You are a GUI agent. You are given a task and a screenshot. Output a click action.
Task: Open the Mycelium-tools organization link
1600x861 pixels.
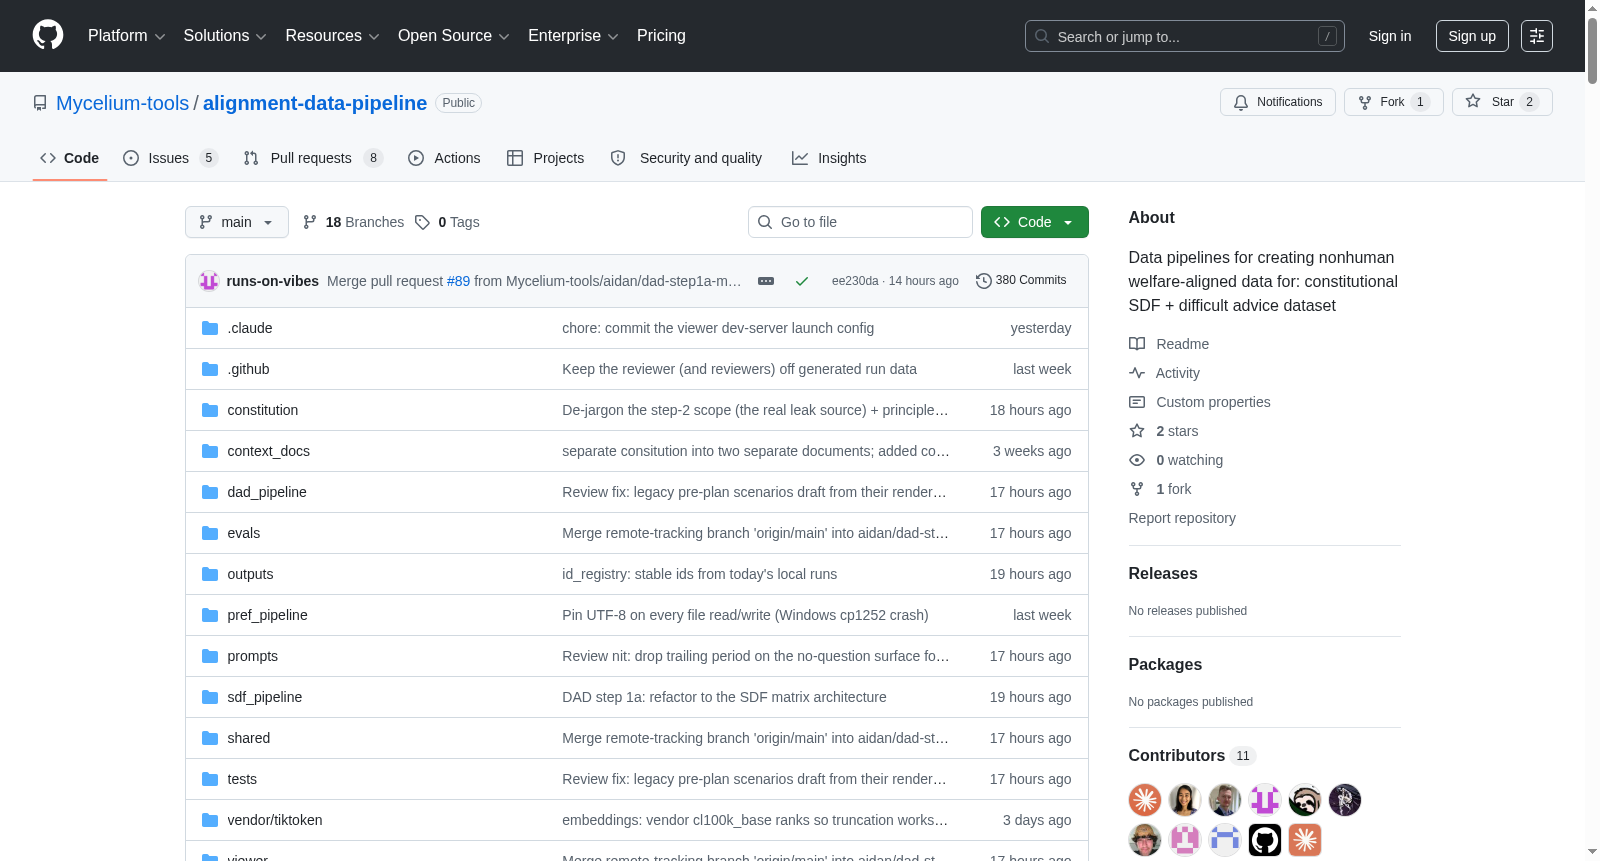pos(122,103)
